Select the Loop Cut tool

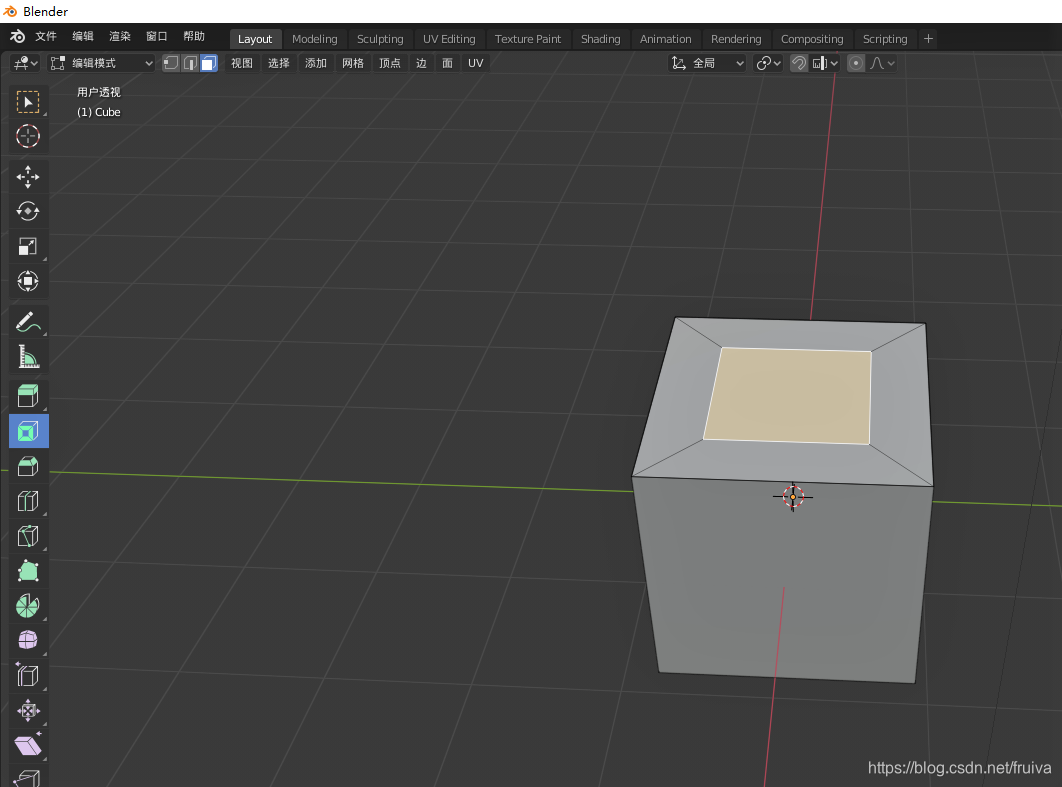coord(28,501)
